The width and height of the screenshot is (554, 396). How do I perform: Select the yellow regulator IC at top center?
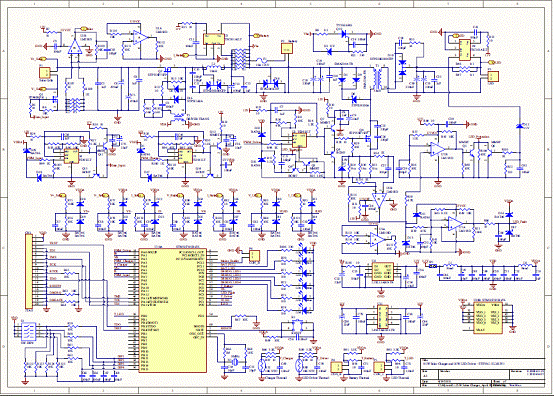click(x=213, y=39)
